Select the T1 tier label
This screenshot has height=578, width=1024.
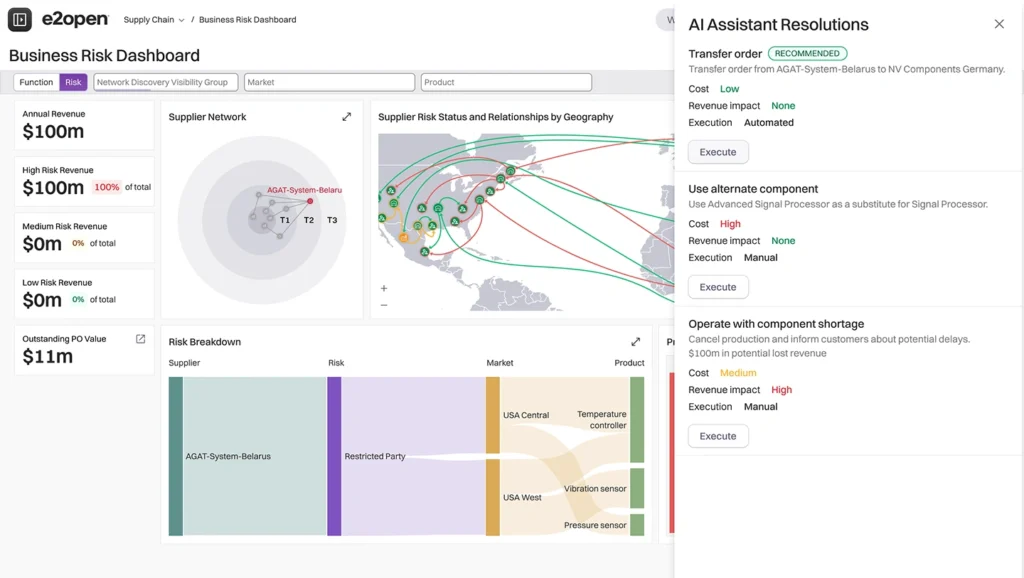tap(285, 220)
